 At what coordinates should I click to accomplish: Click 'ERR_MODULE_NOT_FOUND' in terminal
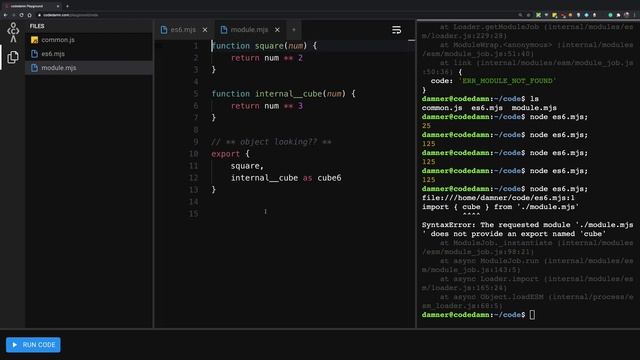pyautogui.click(x=507, y=81)
